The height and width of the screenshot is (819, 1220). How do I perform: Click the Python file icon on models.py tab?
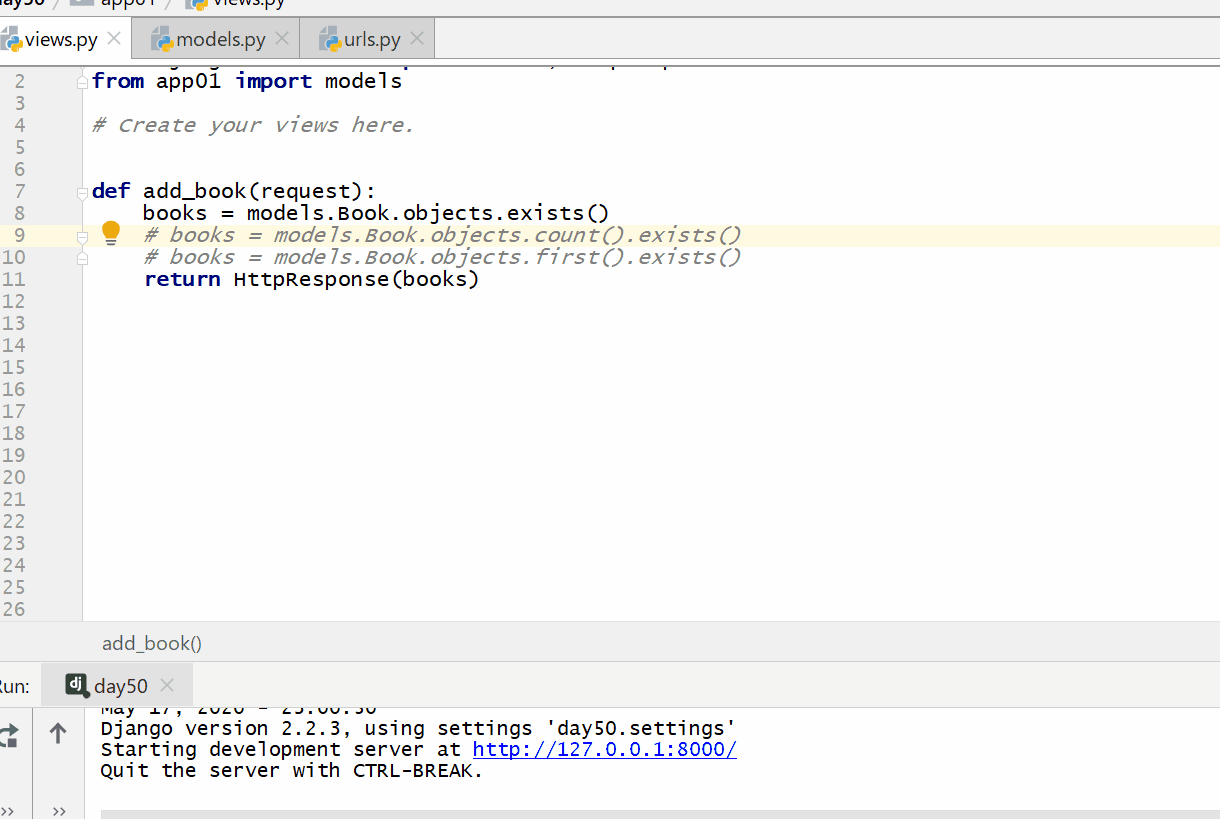[161, 40]
